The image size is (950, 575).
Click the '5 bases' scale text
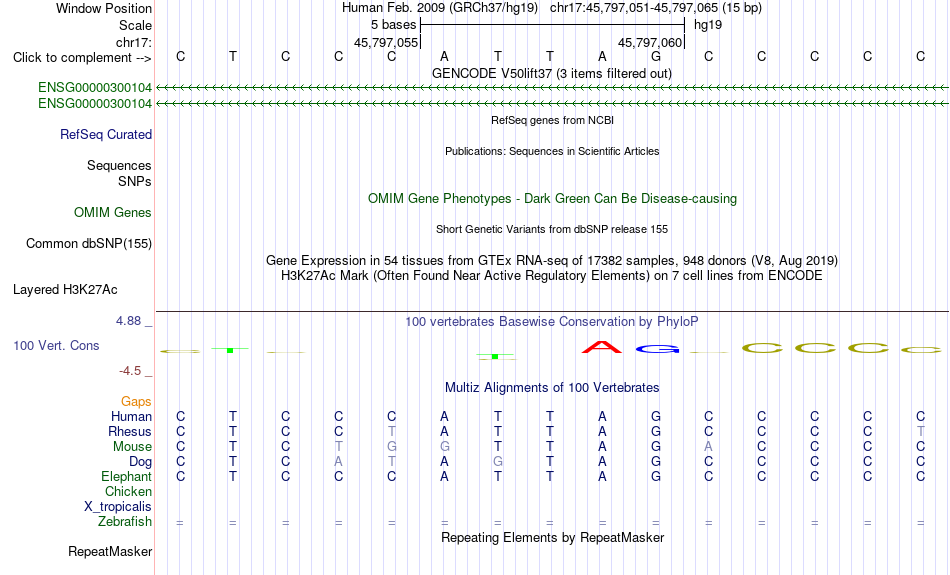pos(393,25)
